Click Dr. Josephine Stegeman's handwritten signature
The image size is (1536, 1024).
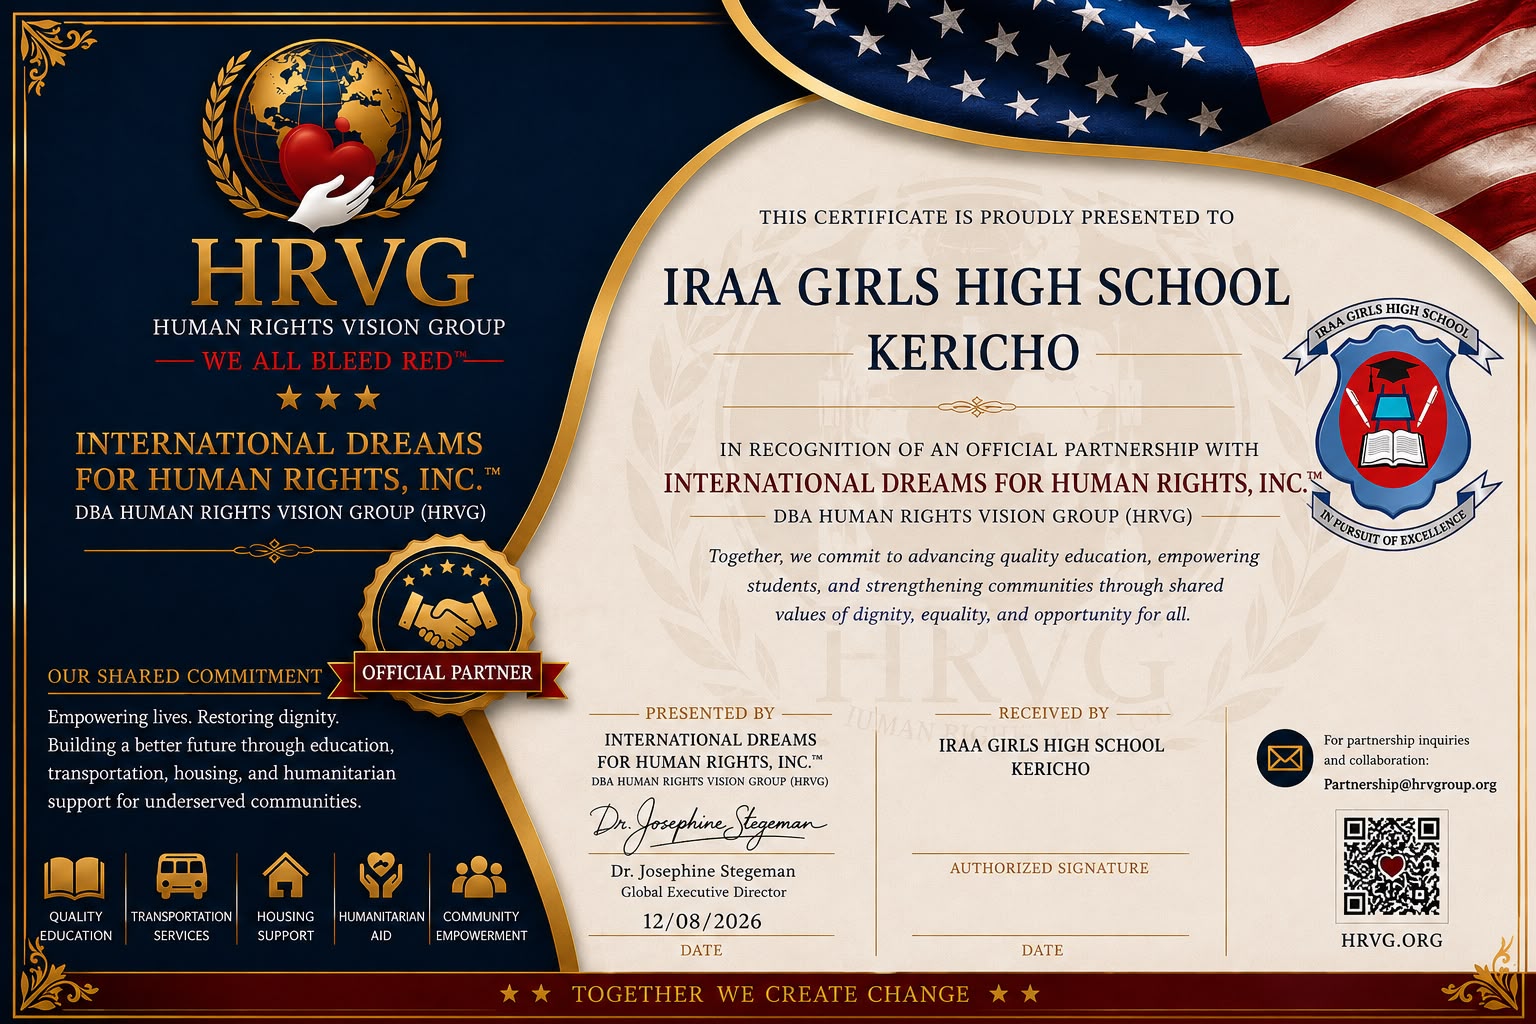pos(710,825)
